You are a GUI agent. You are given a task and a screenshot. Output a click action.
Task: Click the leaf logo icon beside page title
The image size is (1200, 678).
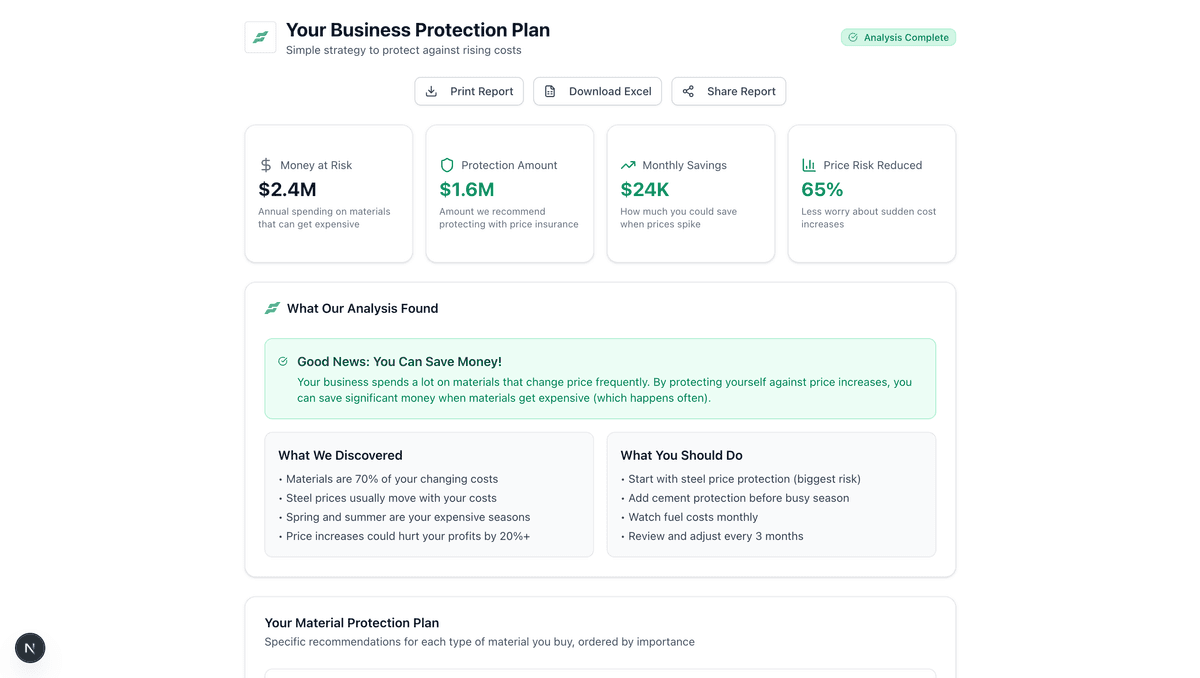[x=260, y=37]
